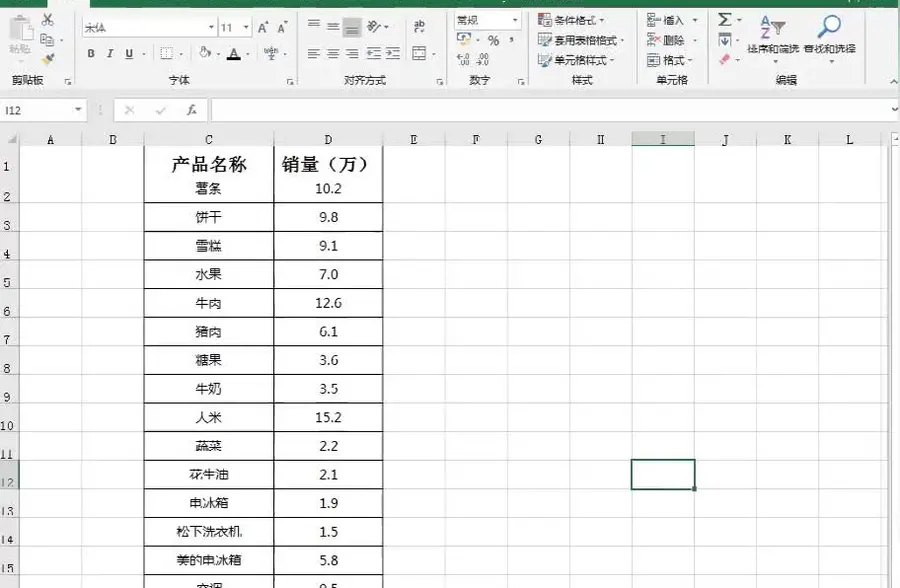Screen dimensions: 900x588
Task: Click the cell containing 松下洗衣机
Action: (209, 532)
